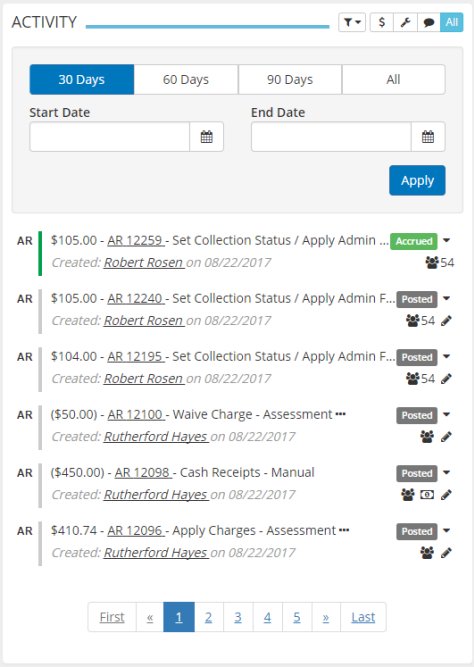Open the Start Date calendar picker
Screen dimensions: 474x667
pos(206,137)
